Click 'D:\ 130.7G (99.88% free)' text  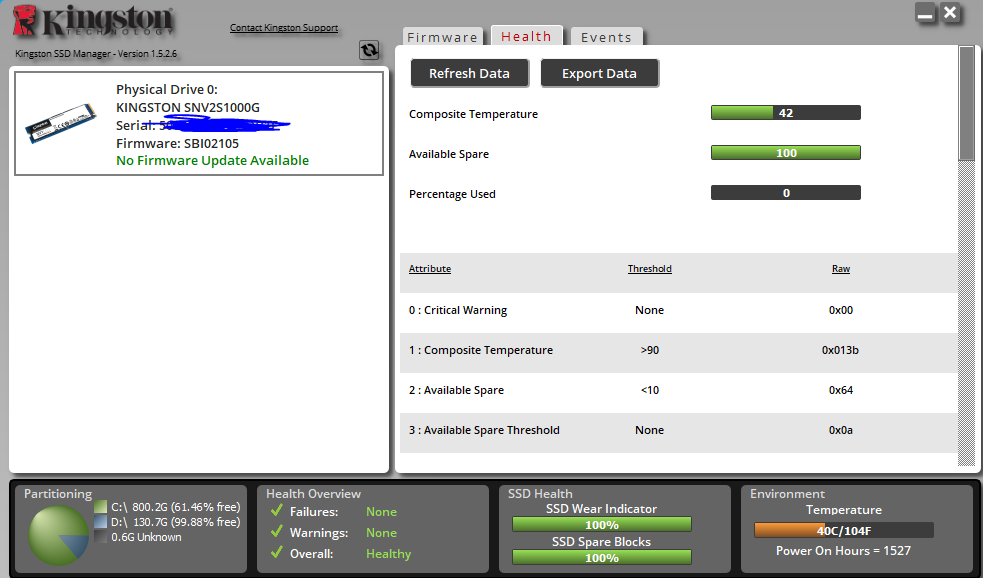point(176,522)
